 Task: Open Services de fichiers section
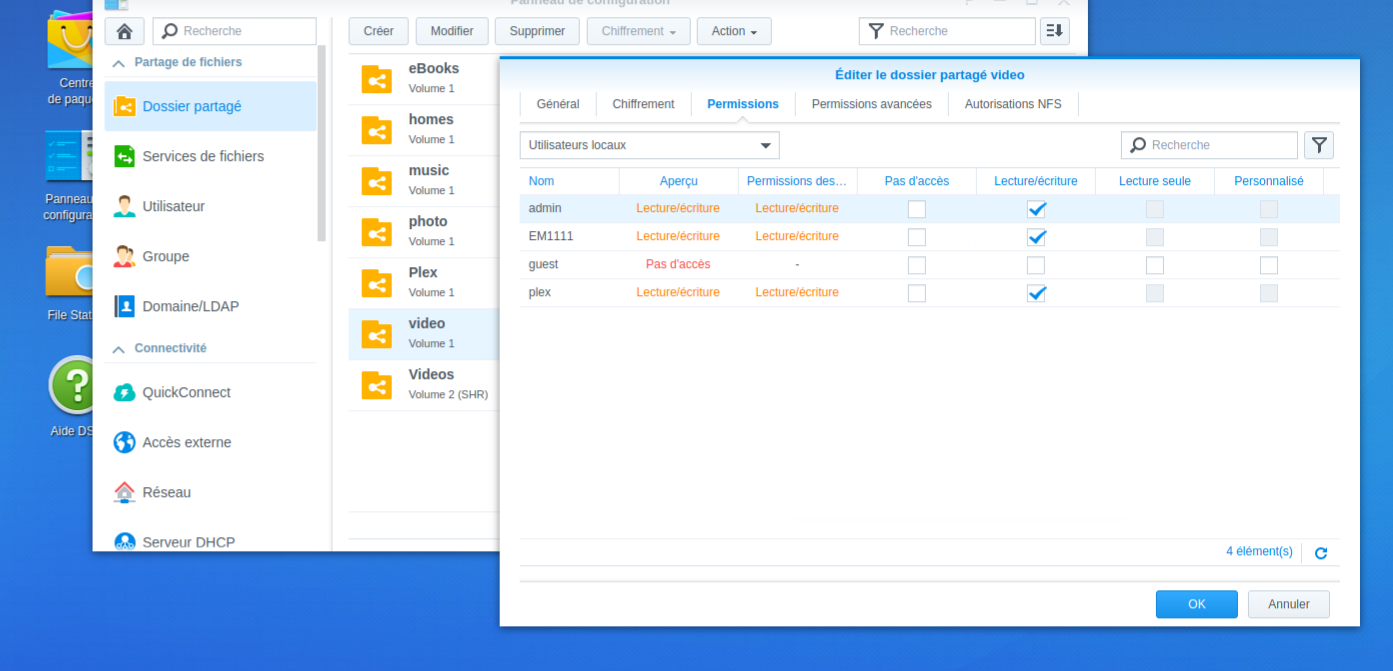point(203,156)
